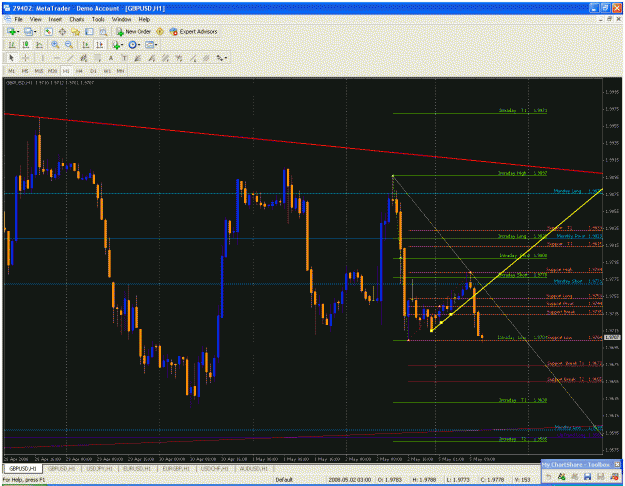Toggle the Strategy Tester magnifier icon
625x486 pixels.
[x=103, y=31]
